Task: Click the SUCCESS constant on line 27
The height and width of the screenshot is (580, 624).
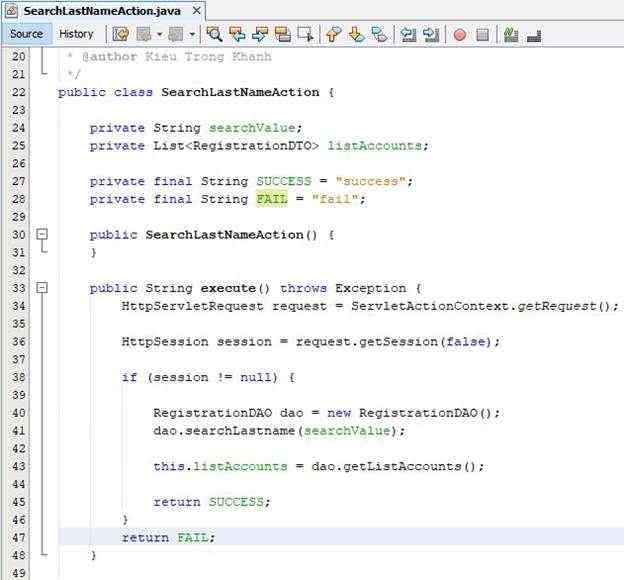Action: [x=284, y=181]
